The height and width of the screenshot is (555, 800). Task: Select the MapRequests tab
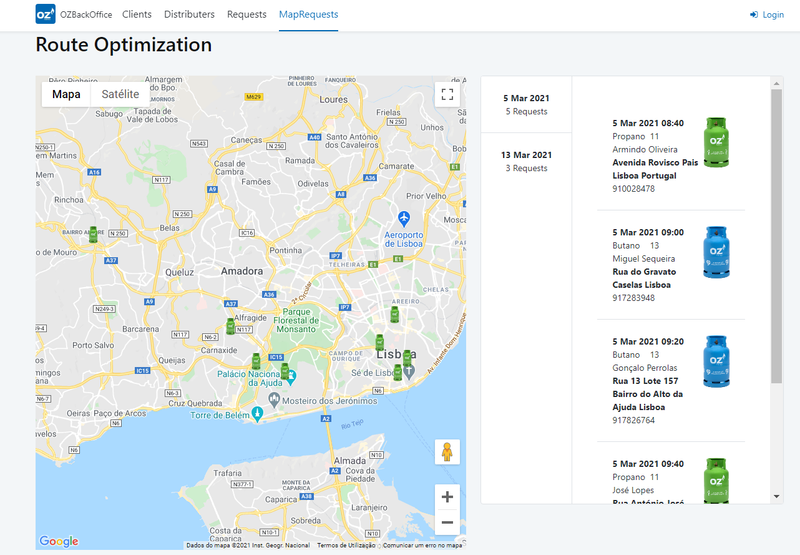click(x=308, y=14)
